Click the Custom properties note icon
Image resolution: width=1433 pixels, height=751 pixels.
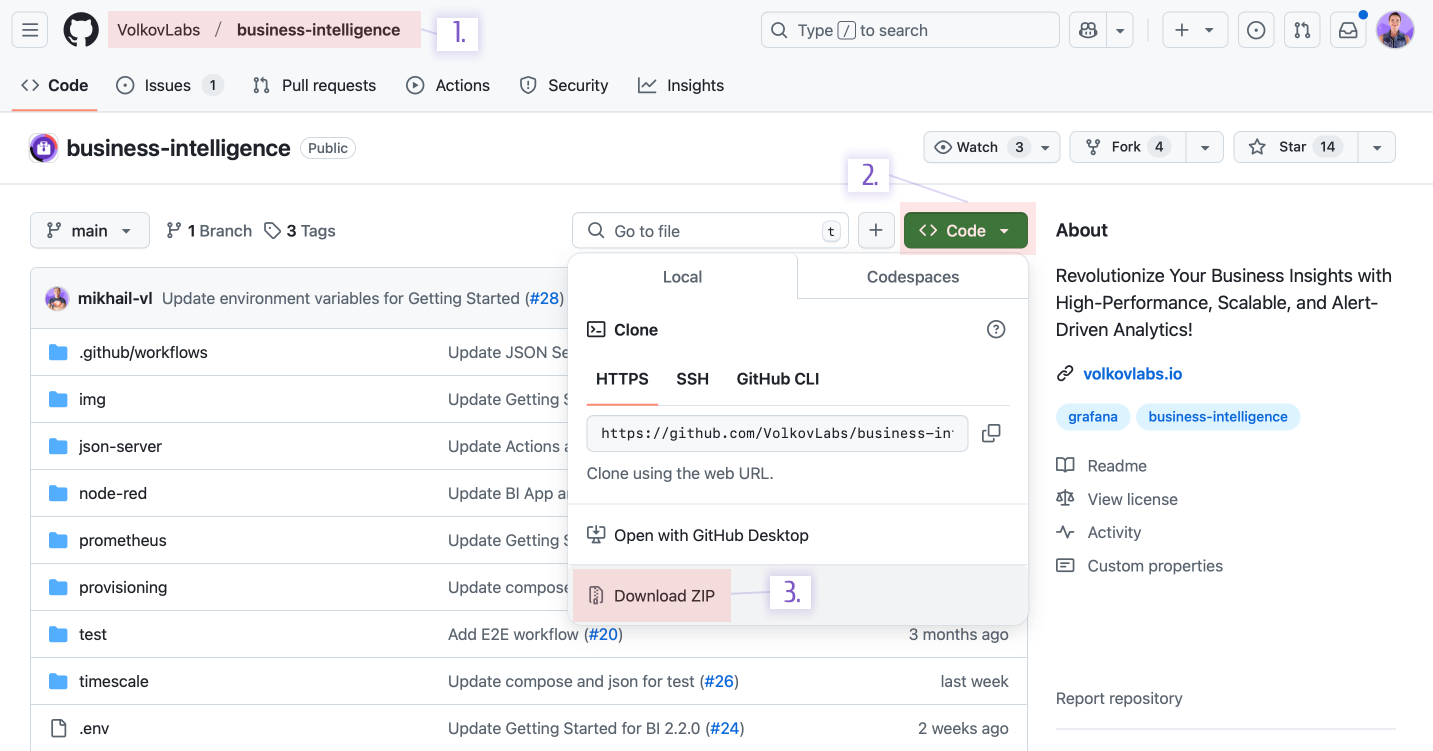tap(1065, 566)
